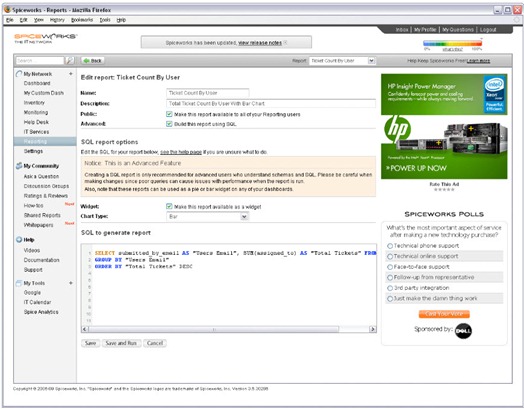This screenshot has height=409, width=524.
Task: Open see the help page link
Action: tap(181, 152)
